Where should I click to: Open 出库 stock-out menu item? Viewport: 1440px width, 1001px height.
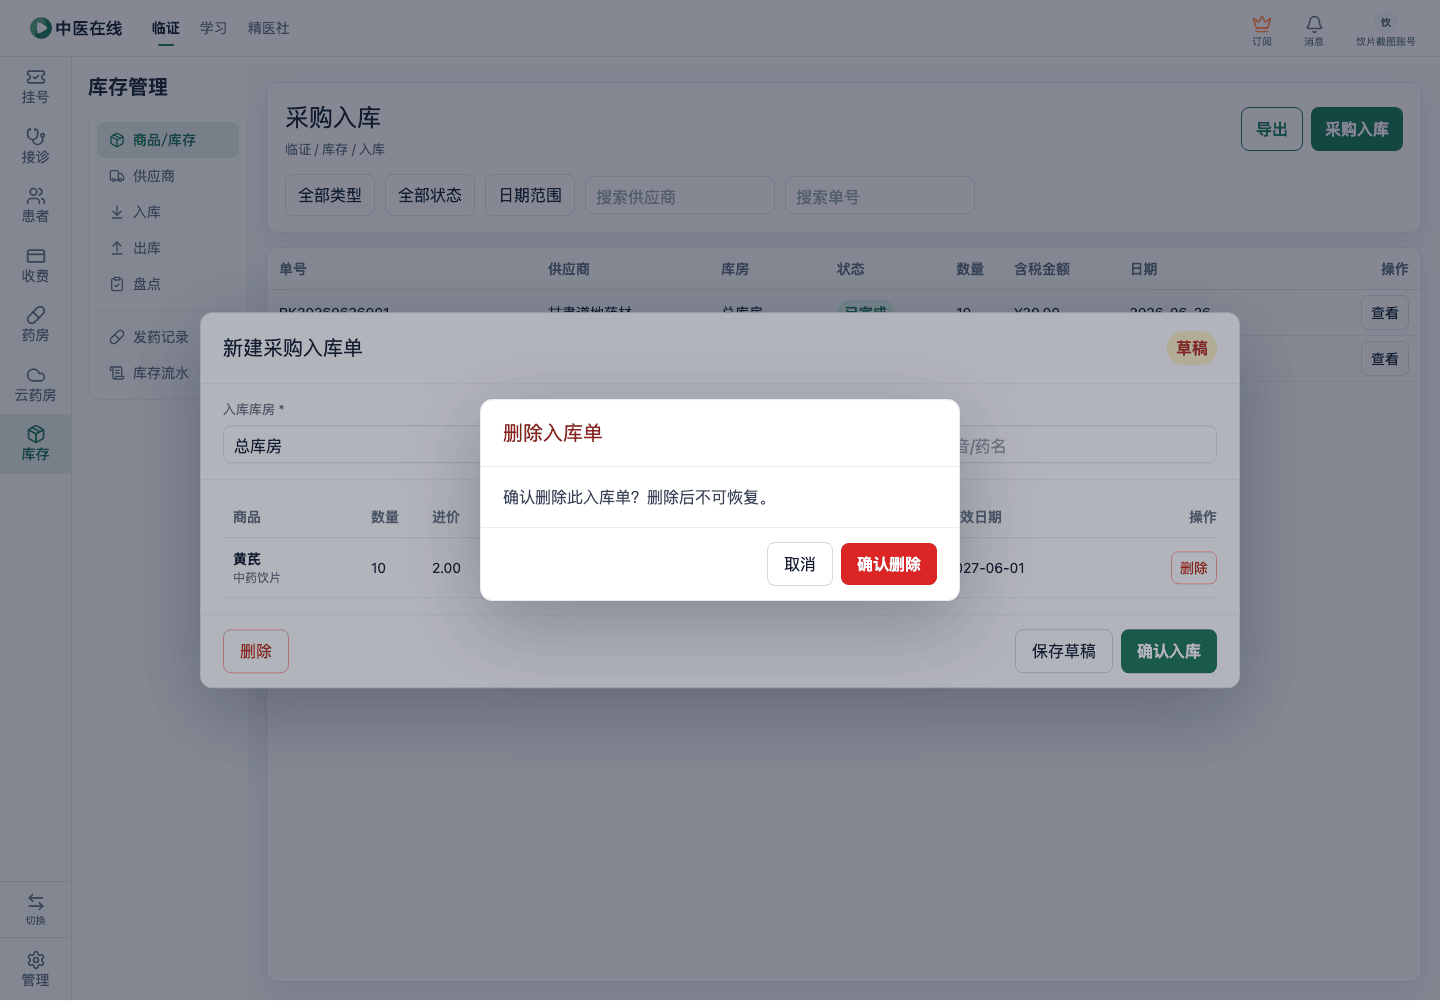(168, 248)
